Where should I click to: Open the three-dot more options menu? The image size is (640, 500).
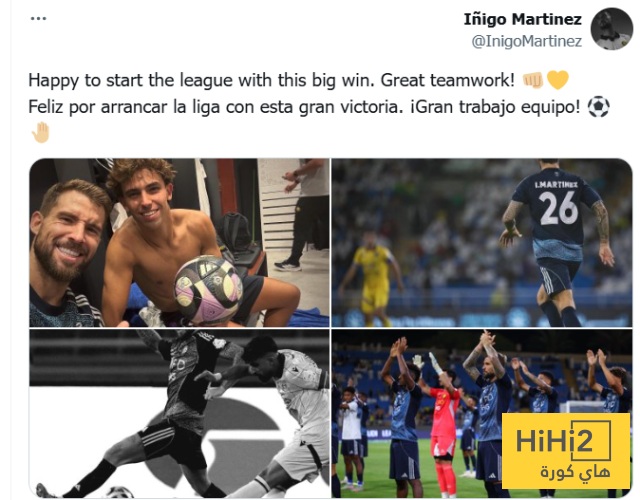[38, 18]
